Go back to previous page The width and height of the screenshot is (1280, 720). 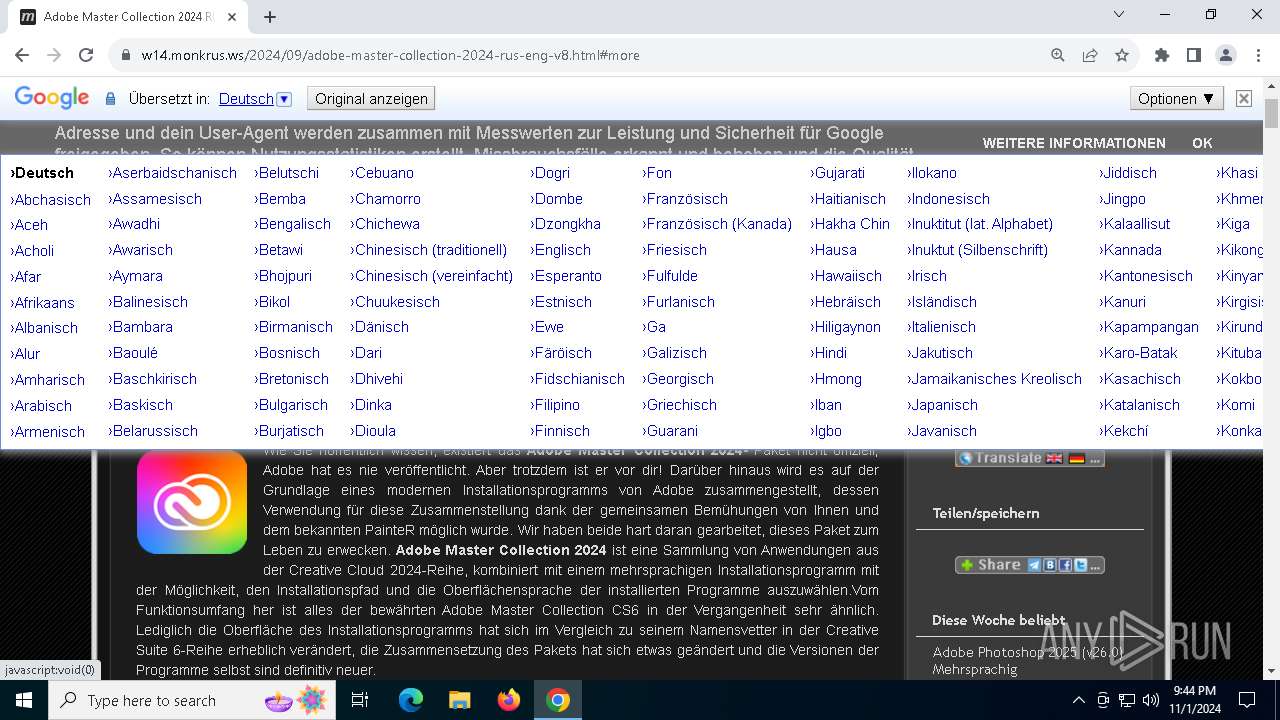pyautogui.click(x=22, y=55)
